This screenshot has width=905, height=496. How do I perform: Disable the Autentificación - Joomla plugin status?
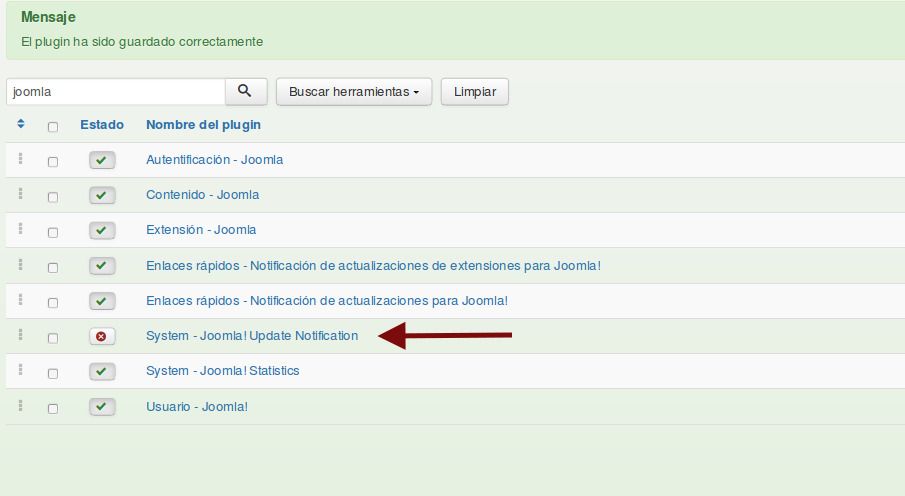coord(102,160)
